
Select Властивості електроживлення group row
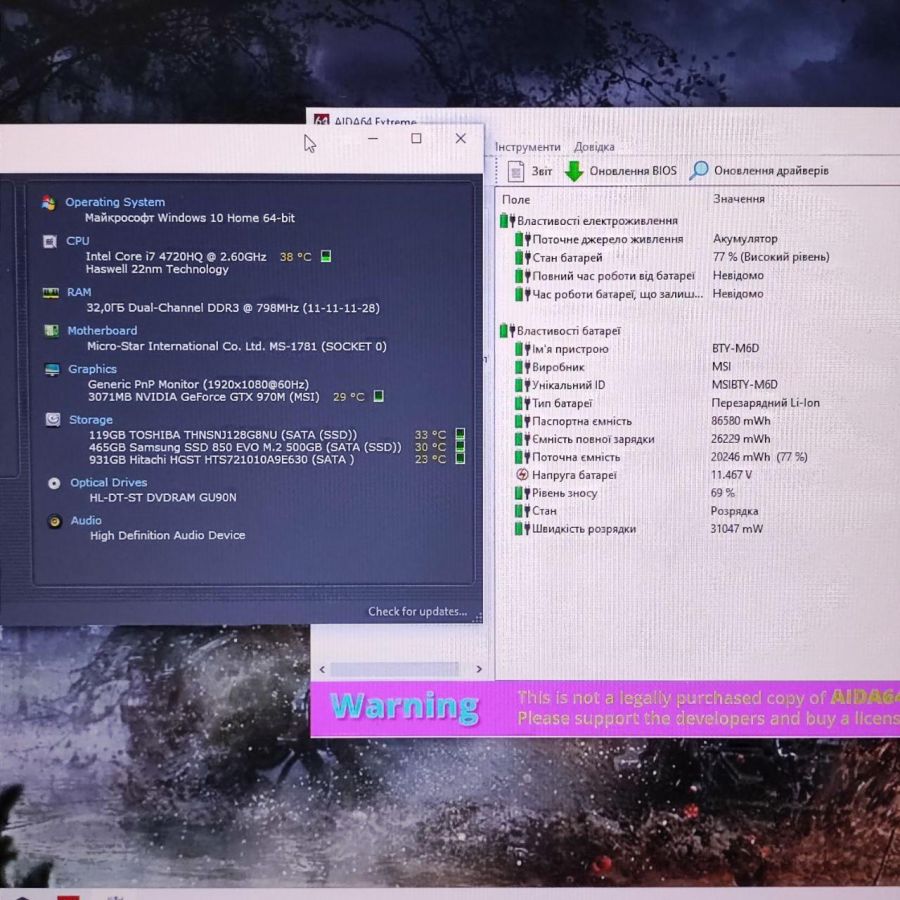(x=589, y=220)
